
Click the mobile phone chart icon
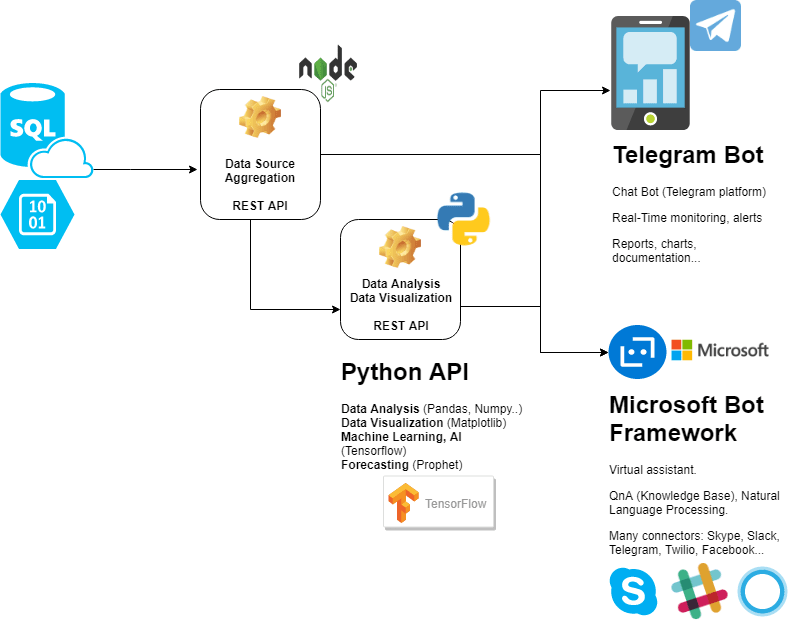[x=651, y=72]
